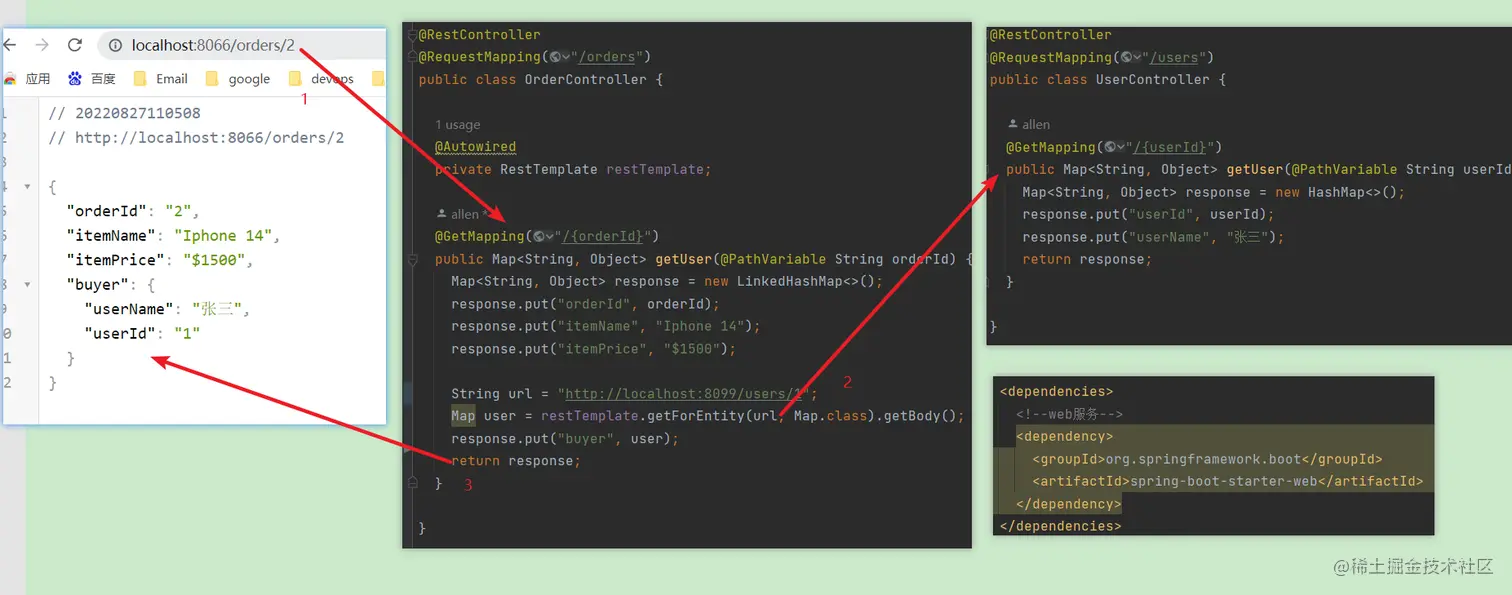Open the devops bookmarks folder
Image resolution: width=1512 pixels, height=595 pixels.
[x=321, y=79]
